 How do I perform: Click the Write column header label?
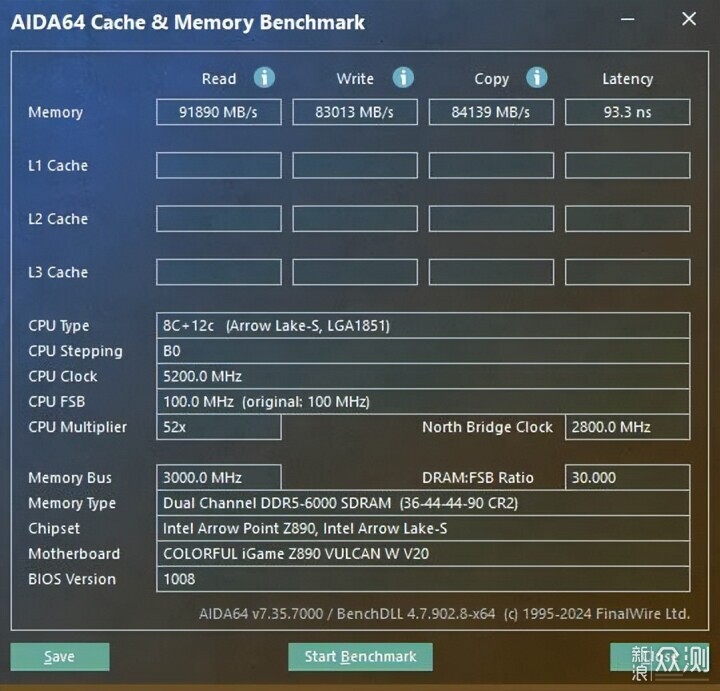pyautogui.click(x=355, y=79)
